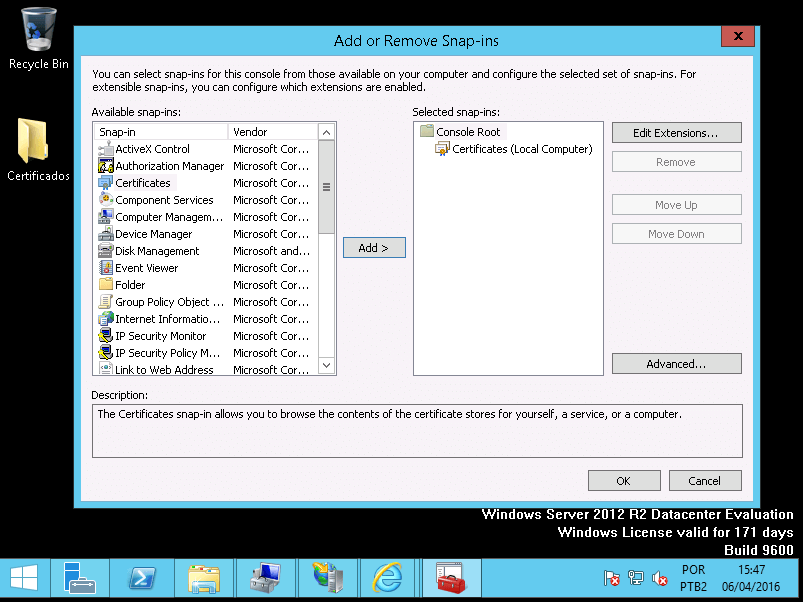This screenshot has height=602, width=803.
Task: Click the ActiveX Control snap-in icon
Action: point(105,149)
